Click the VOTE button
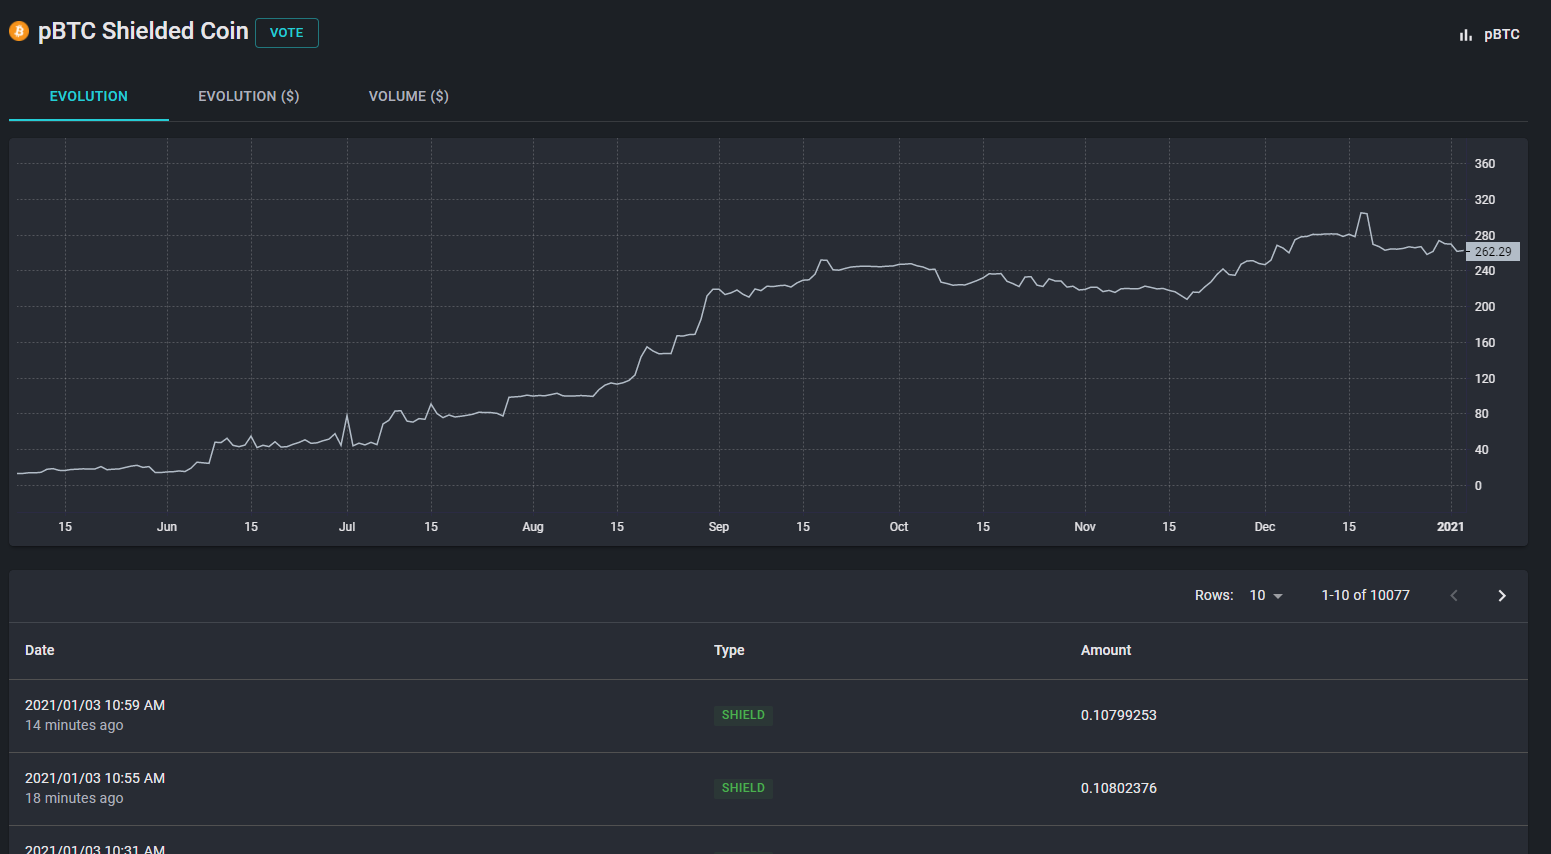The image size is (1551, 854). (287, 33)
